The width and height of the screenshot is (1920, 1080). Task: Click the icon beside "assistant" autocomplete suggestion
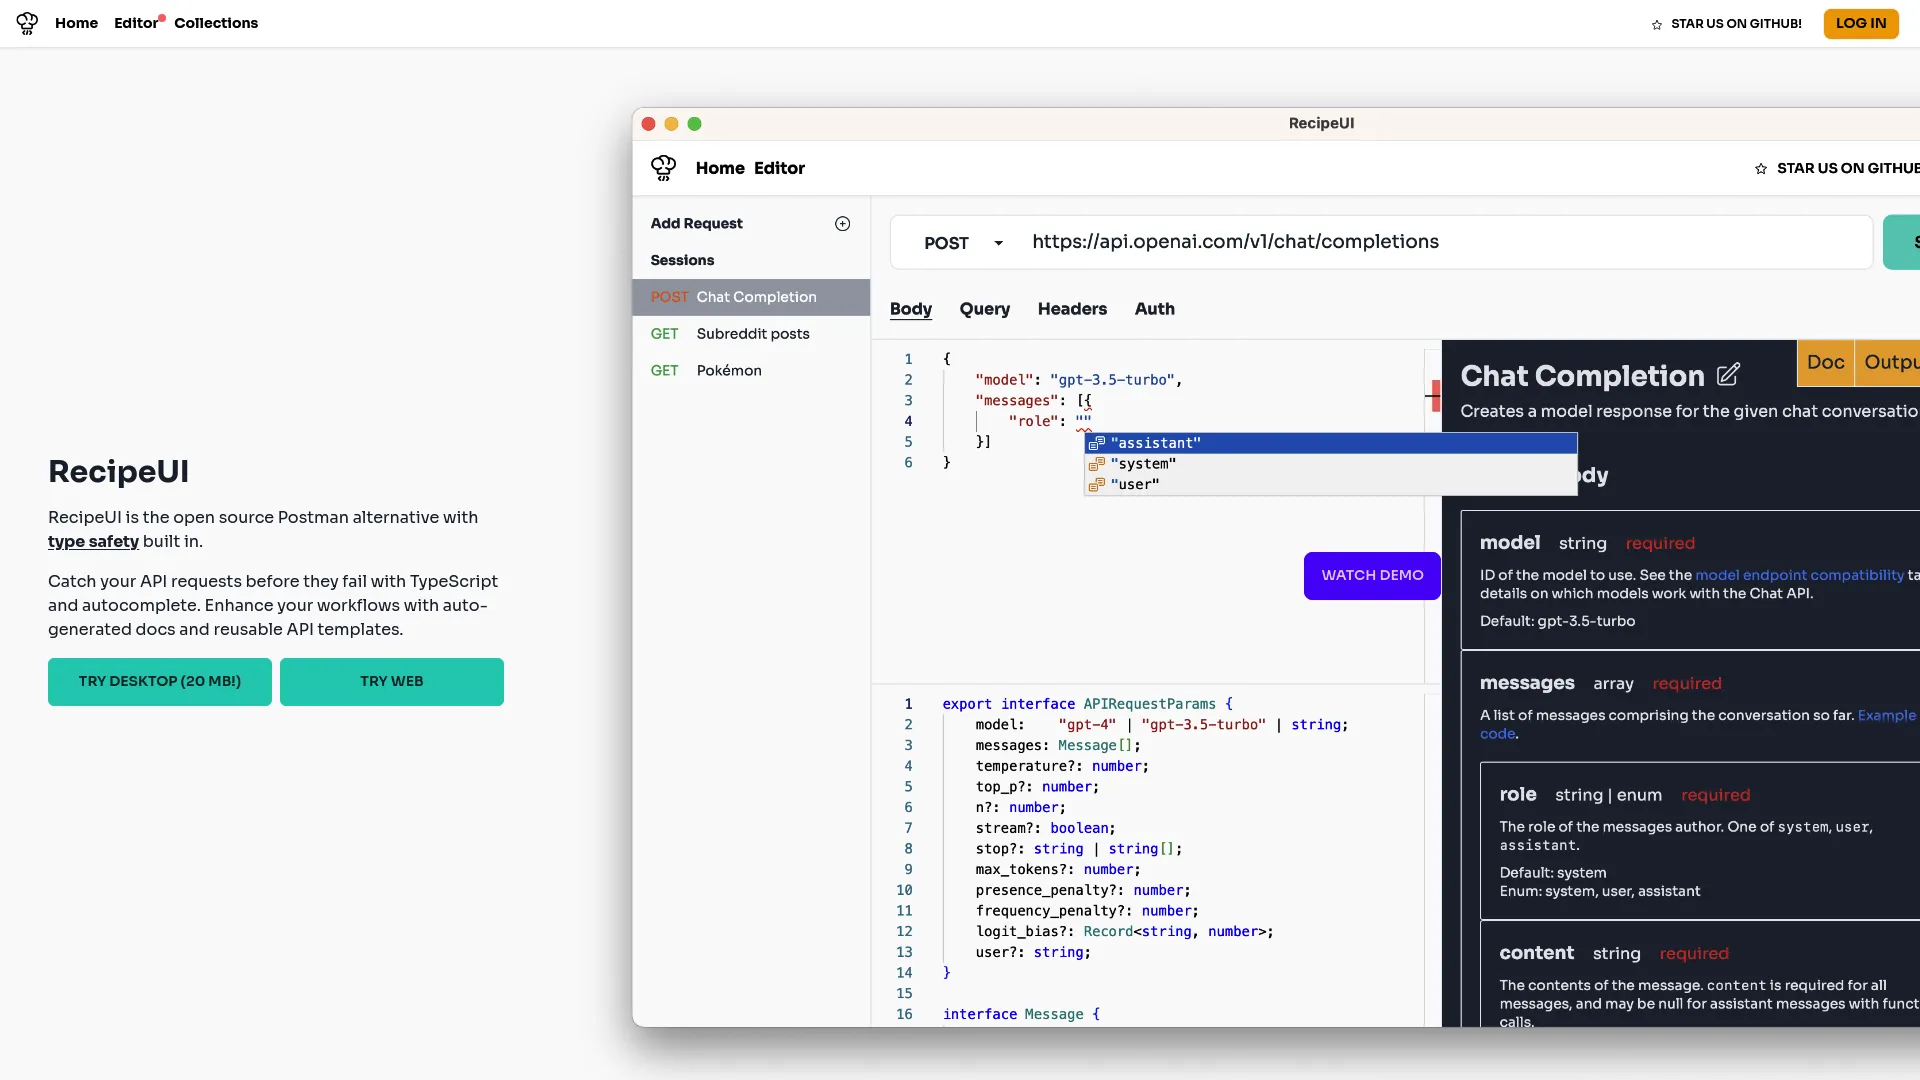(1097, 443)
